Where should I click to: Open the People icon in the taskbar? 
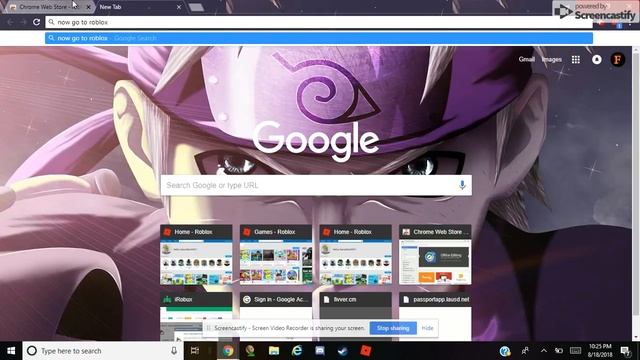pyautogui.click(x=525, y=351)
